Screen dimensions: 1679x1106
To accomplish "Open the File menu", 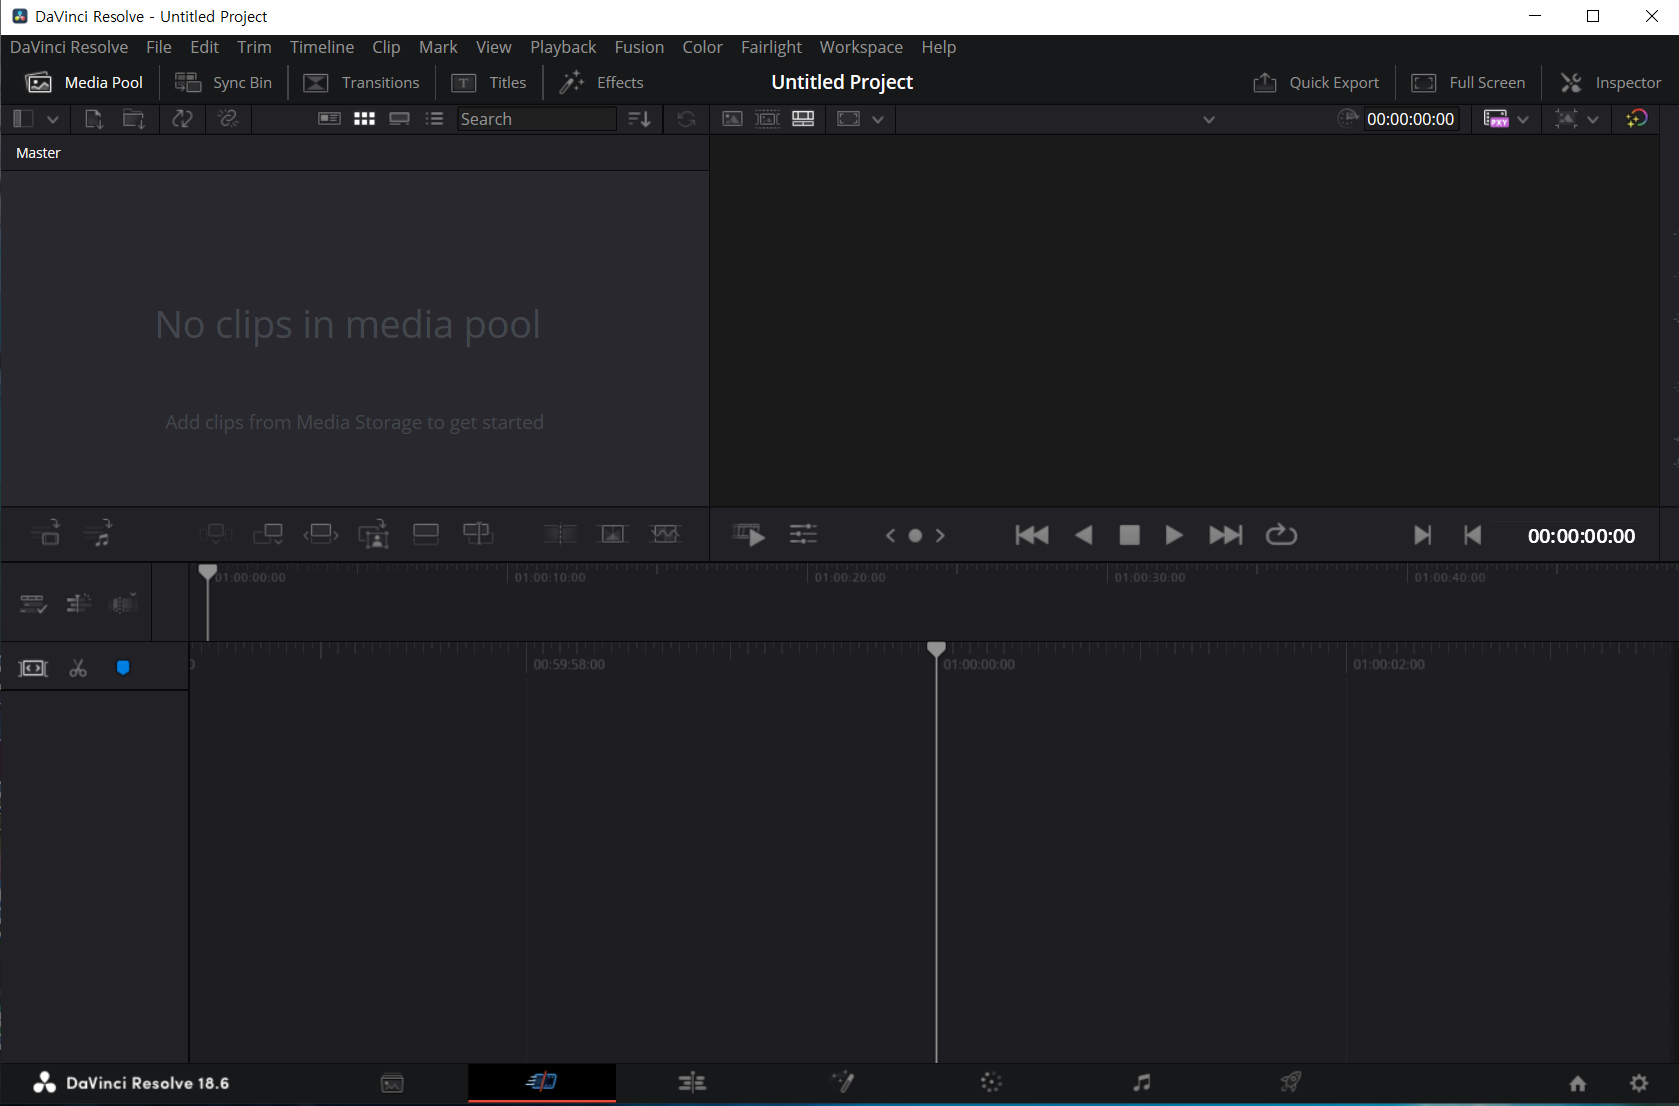I will tap(158, 47).
